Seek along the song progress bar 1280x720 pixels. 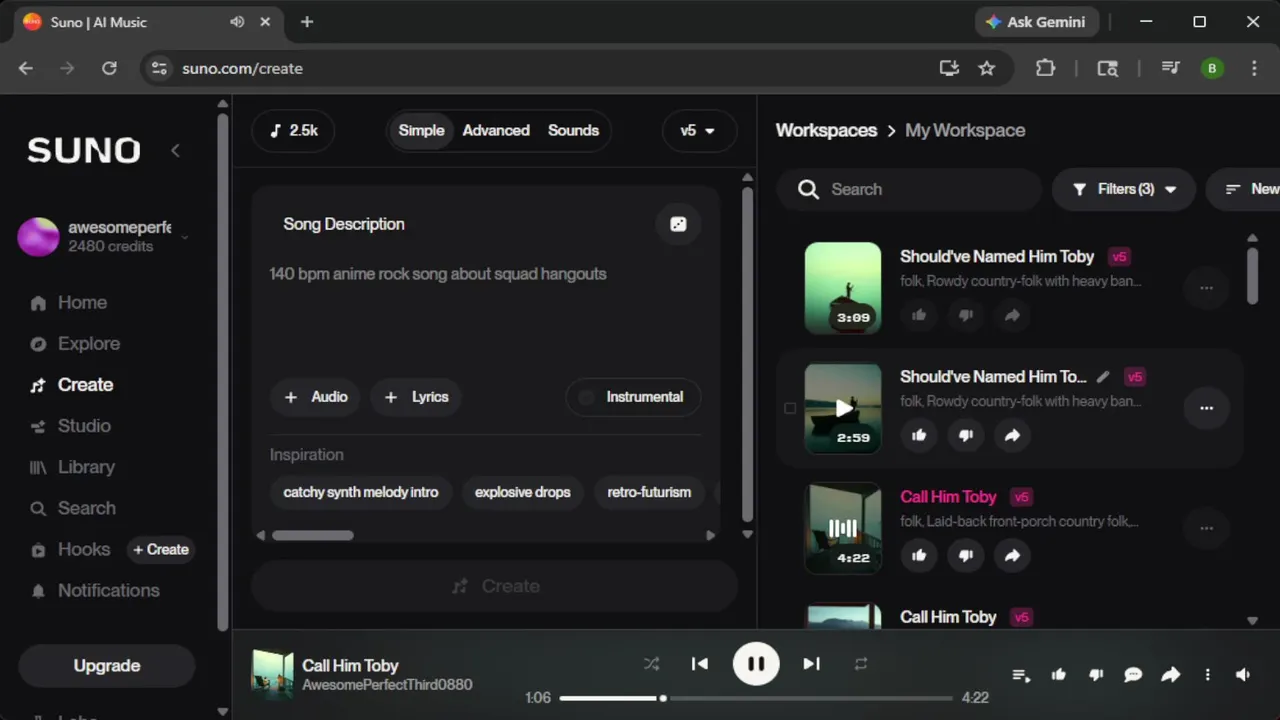tap(756, 698)
